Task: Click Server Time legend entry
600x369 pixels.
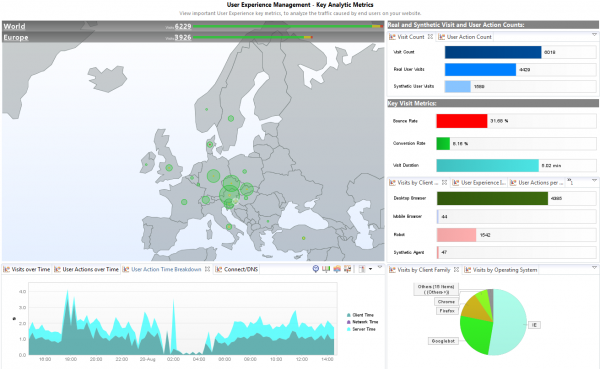Action: point(361,329)
